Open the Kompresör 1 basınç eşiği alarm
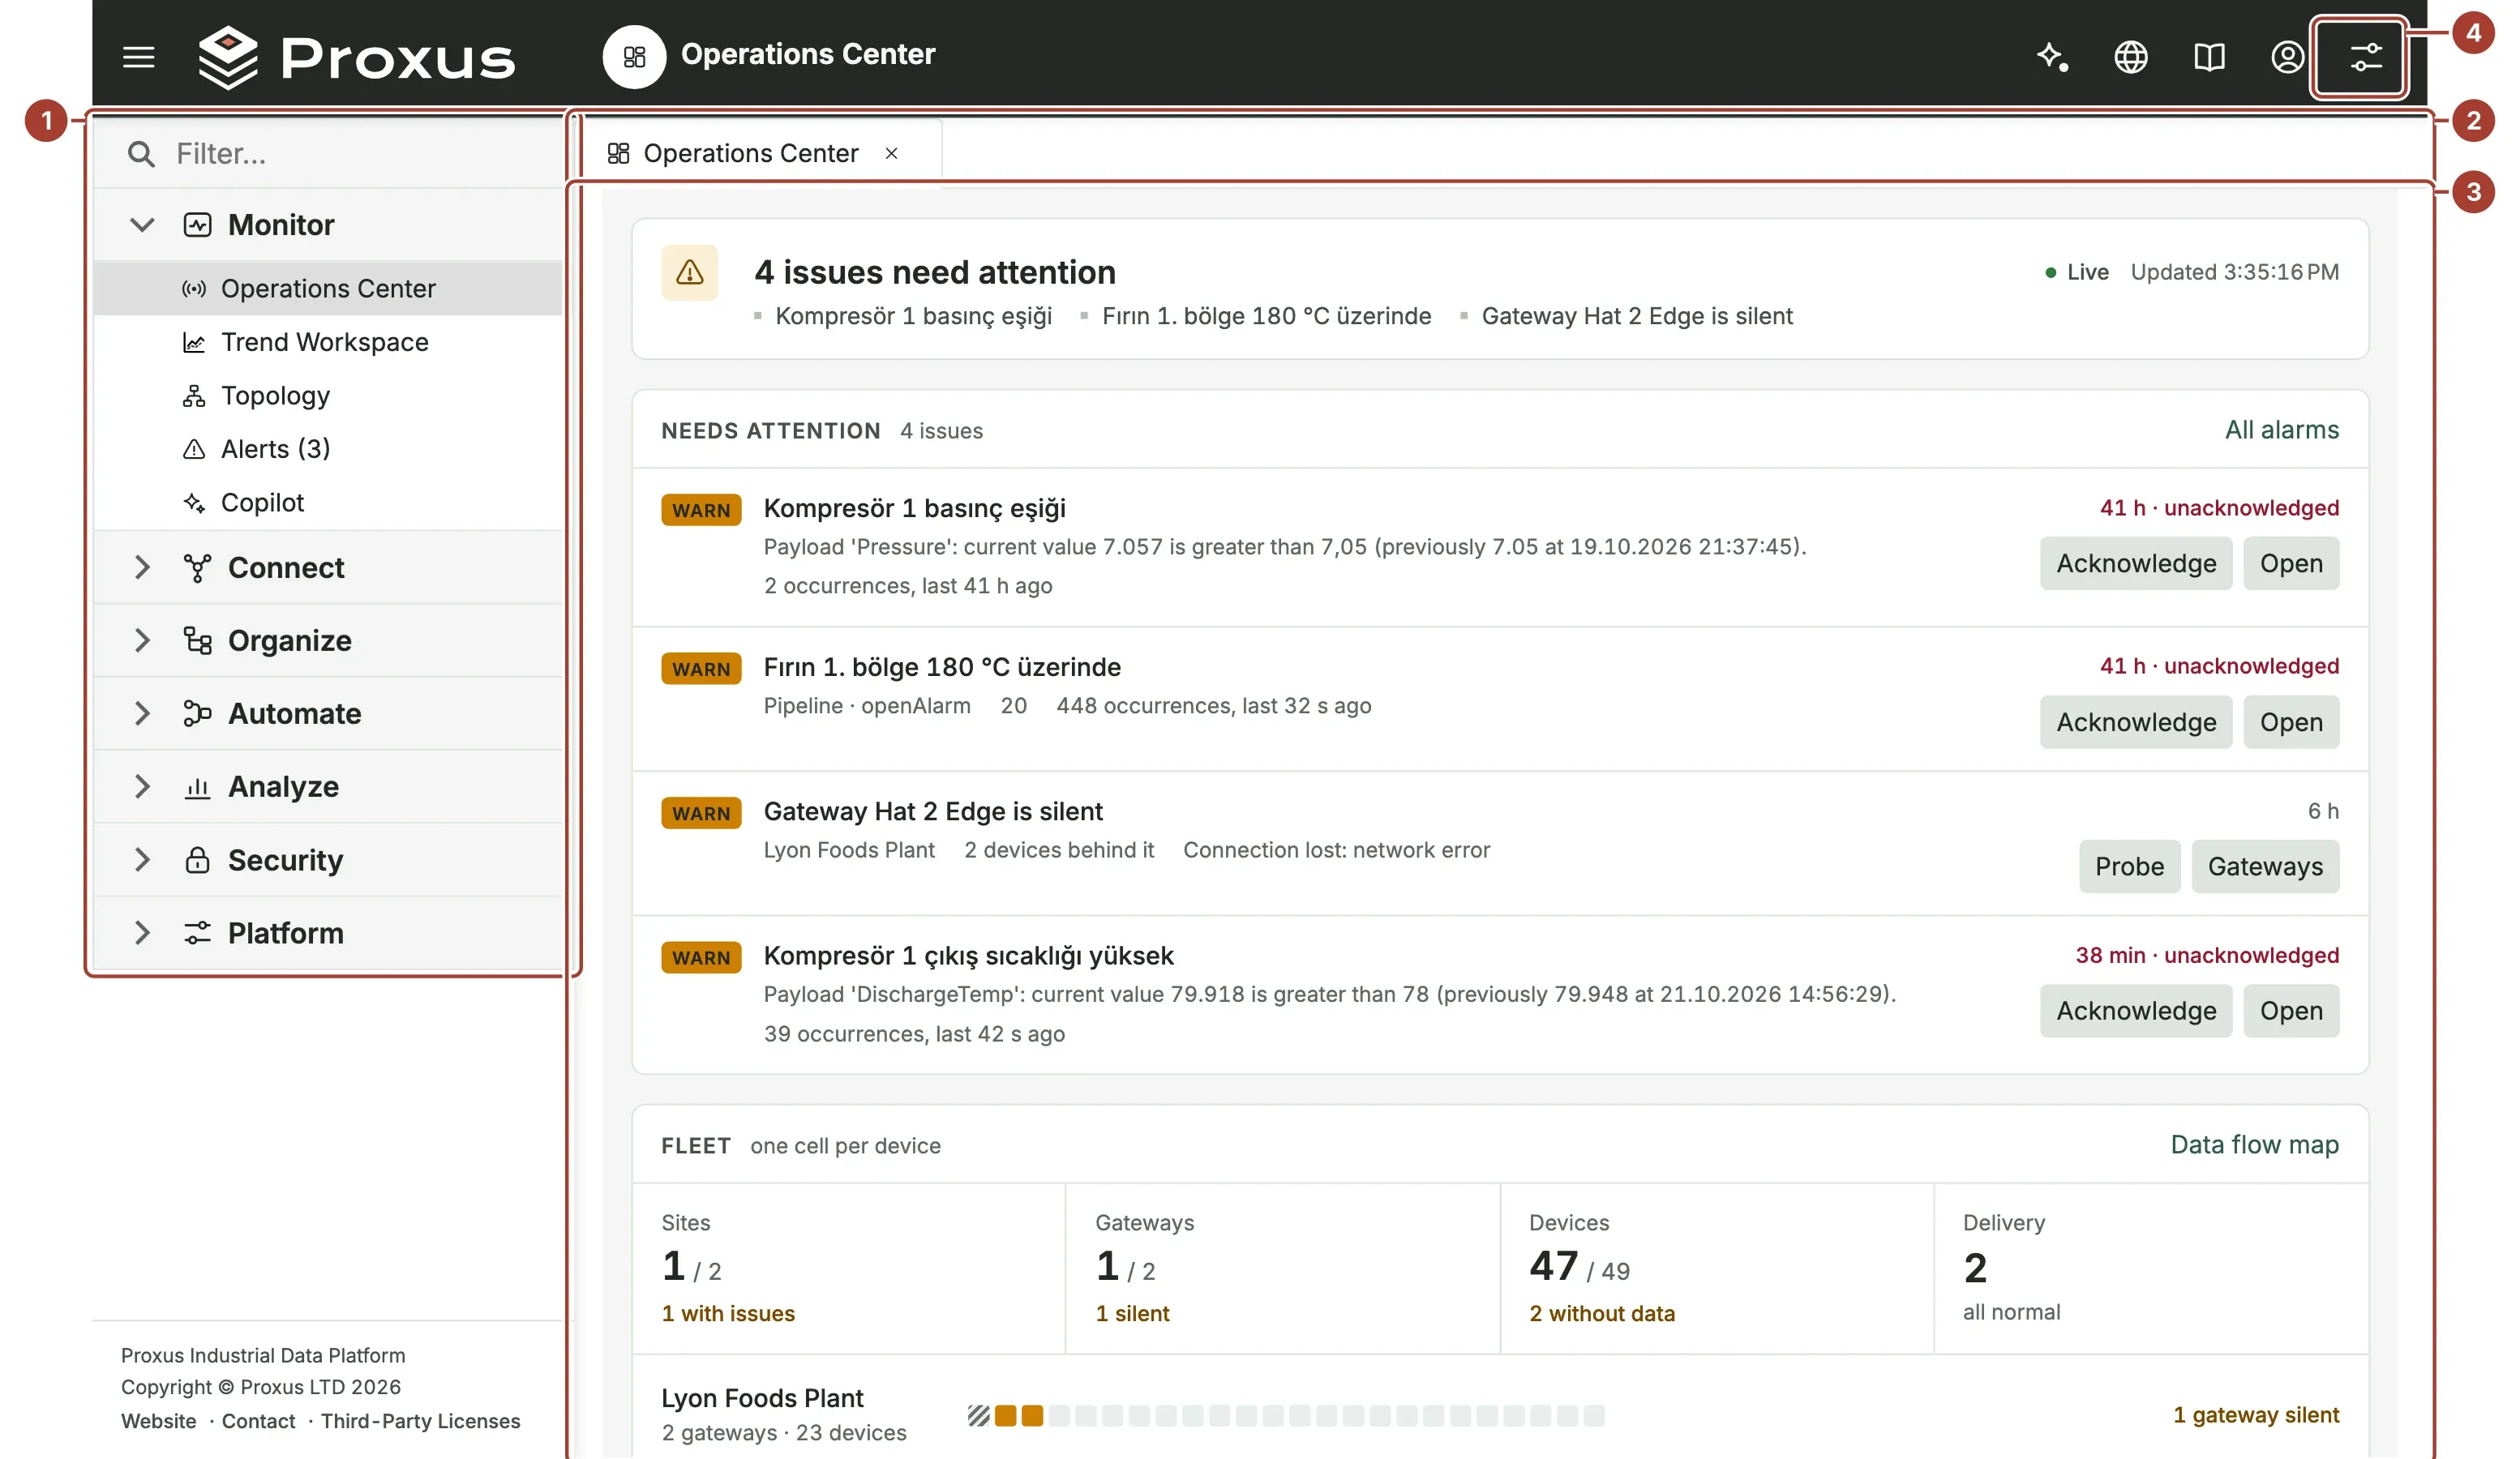Image resolution: width=2520 pixels, height=1459 pixels. point(2290,563)
